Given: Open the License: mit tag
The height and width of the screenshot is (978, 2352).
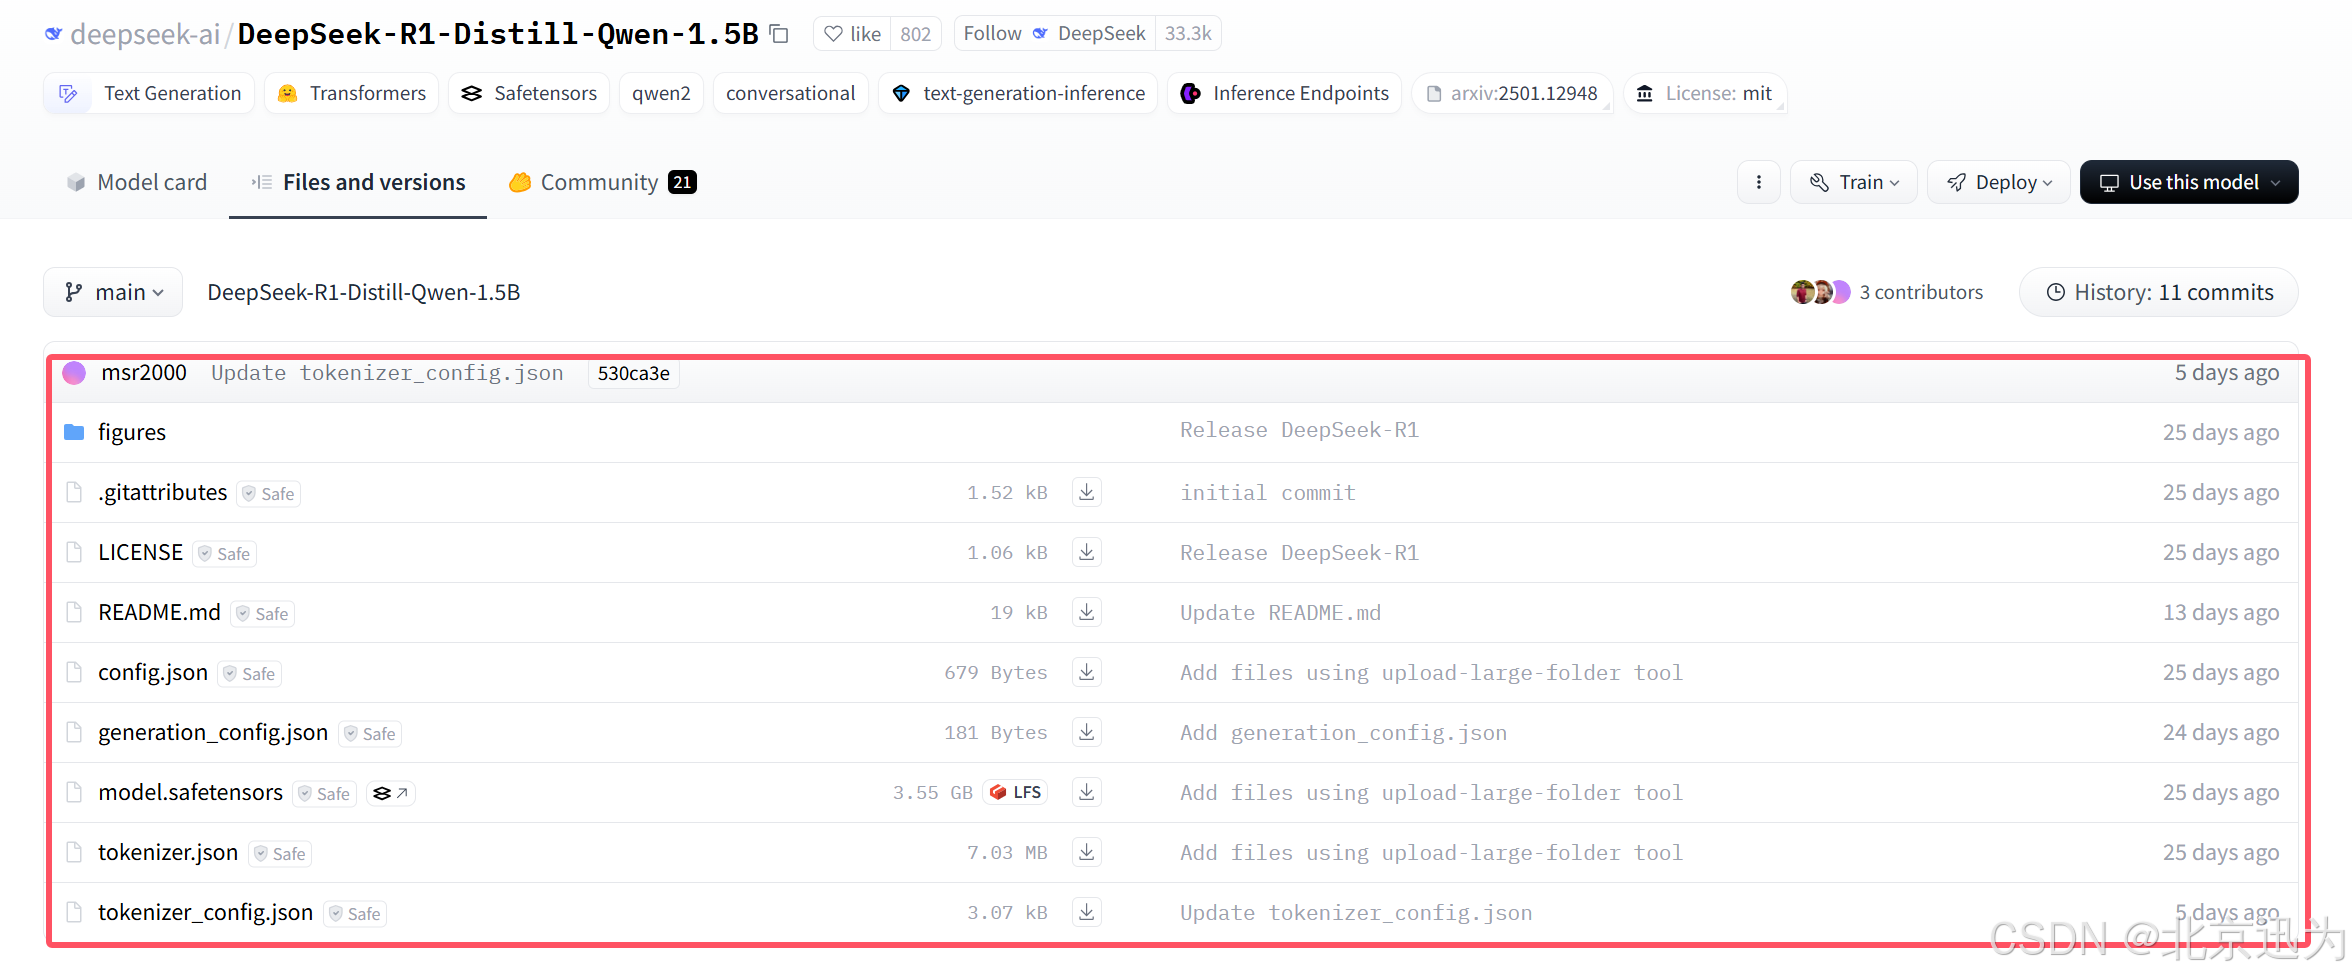Looking at the screenshot, I should coord(1705,93).
